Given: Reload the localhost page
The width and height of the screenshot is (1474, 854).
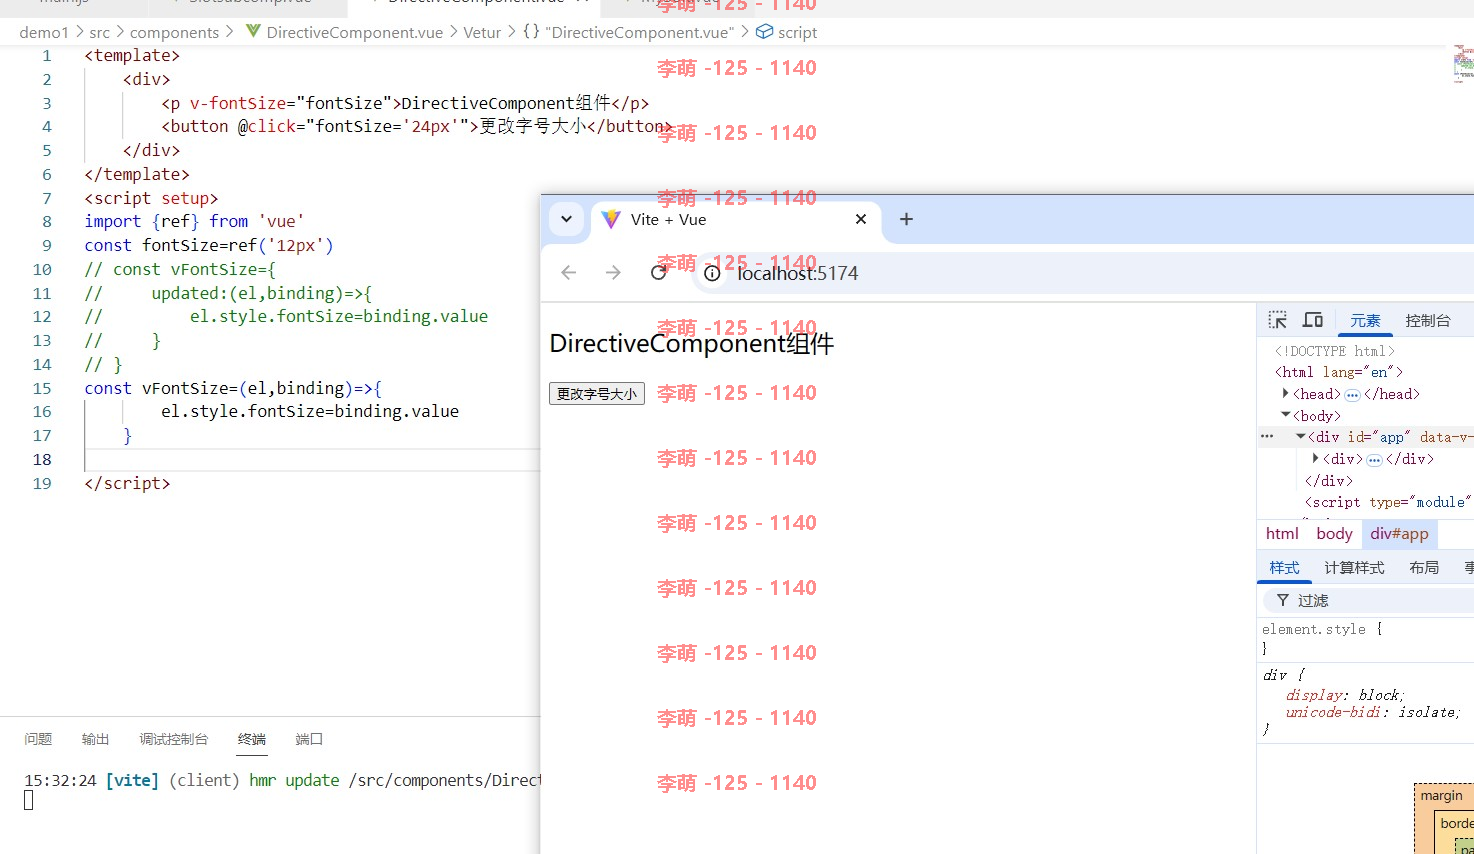Looking at the screenshot, I should (x=658, y=273).
